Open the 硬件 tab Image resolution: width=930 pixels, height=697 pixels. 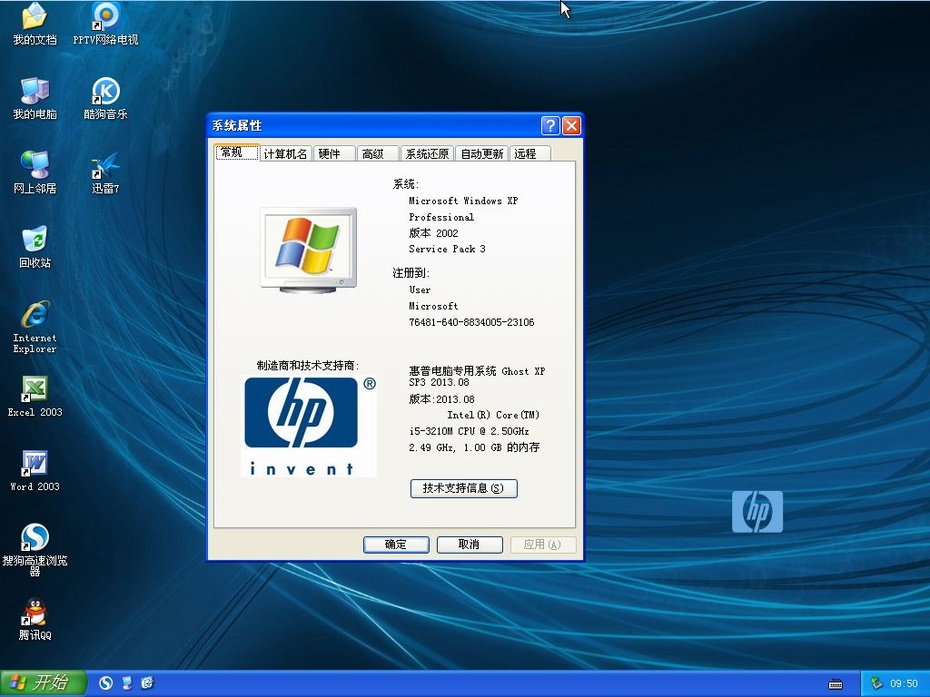click(334, 154)
